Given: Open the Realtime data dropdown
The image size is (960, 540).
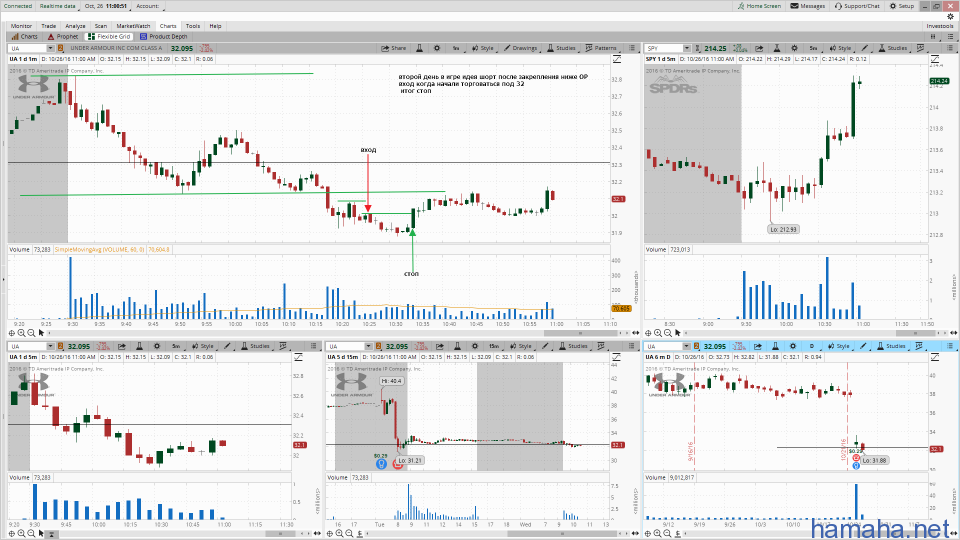Looking at the screenshot, I should pyautogui.click(x=58, y=6).
